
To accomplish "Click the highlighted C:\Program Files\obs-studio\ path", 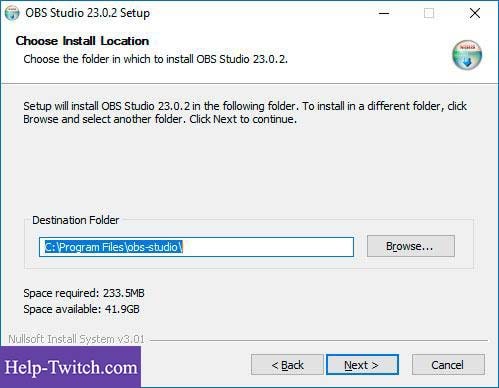I will (x=114, y=247).
